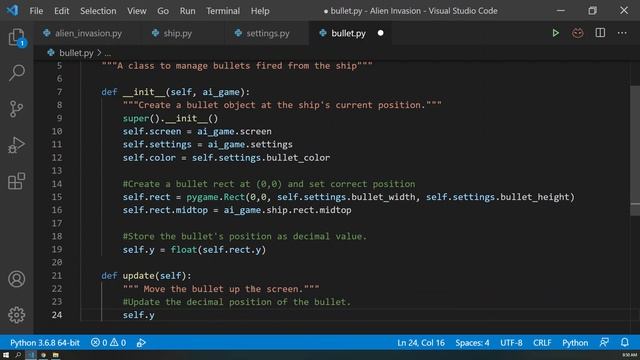The image size is (640, 360).
Task: Open the Run and Debug view
Action: tap(17, 145)
